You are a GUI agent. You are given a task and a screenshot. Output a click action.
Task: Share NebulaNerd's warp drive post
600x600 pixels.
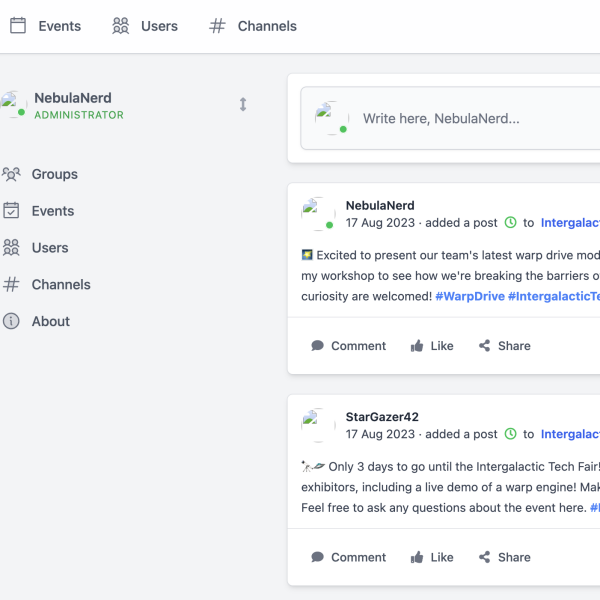(x=504, y=346)
